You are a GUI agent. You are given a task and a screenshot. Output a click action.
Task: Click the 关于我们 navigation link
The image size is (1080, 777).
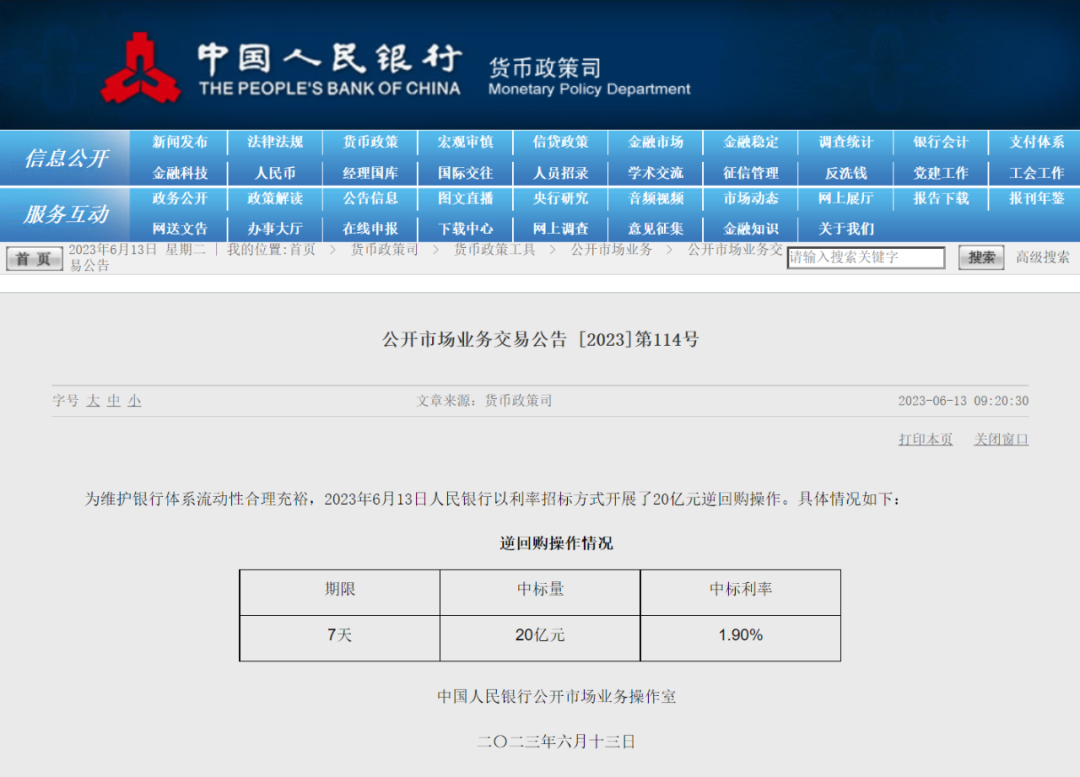click(x=846, y=229)
